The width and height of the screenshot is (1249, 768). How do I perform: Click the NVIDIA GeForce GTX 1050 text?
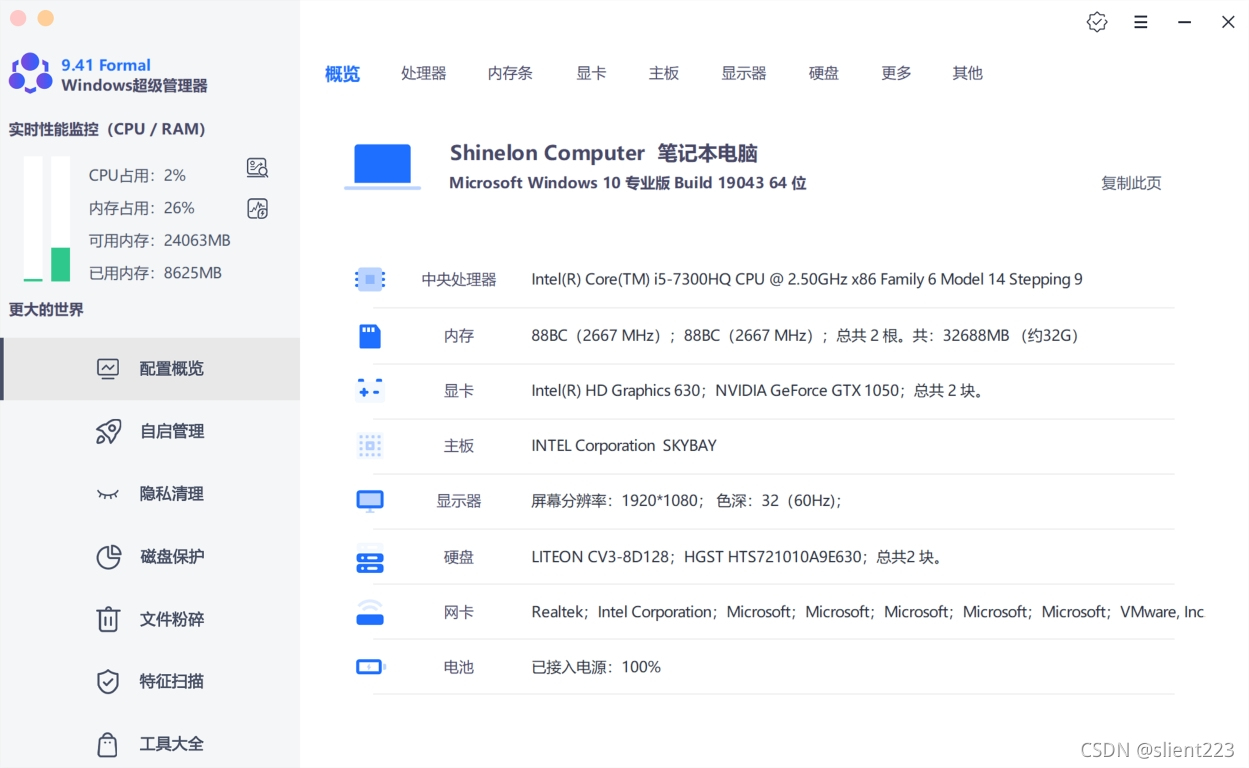pos(807,391)
